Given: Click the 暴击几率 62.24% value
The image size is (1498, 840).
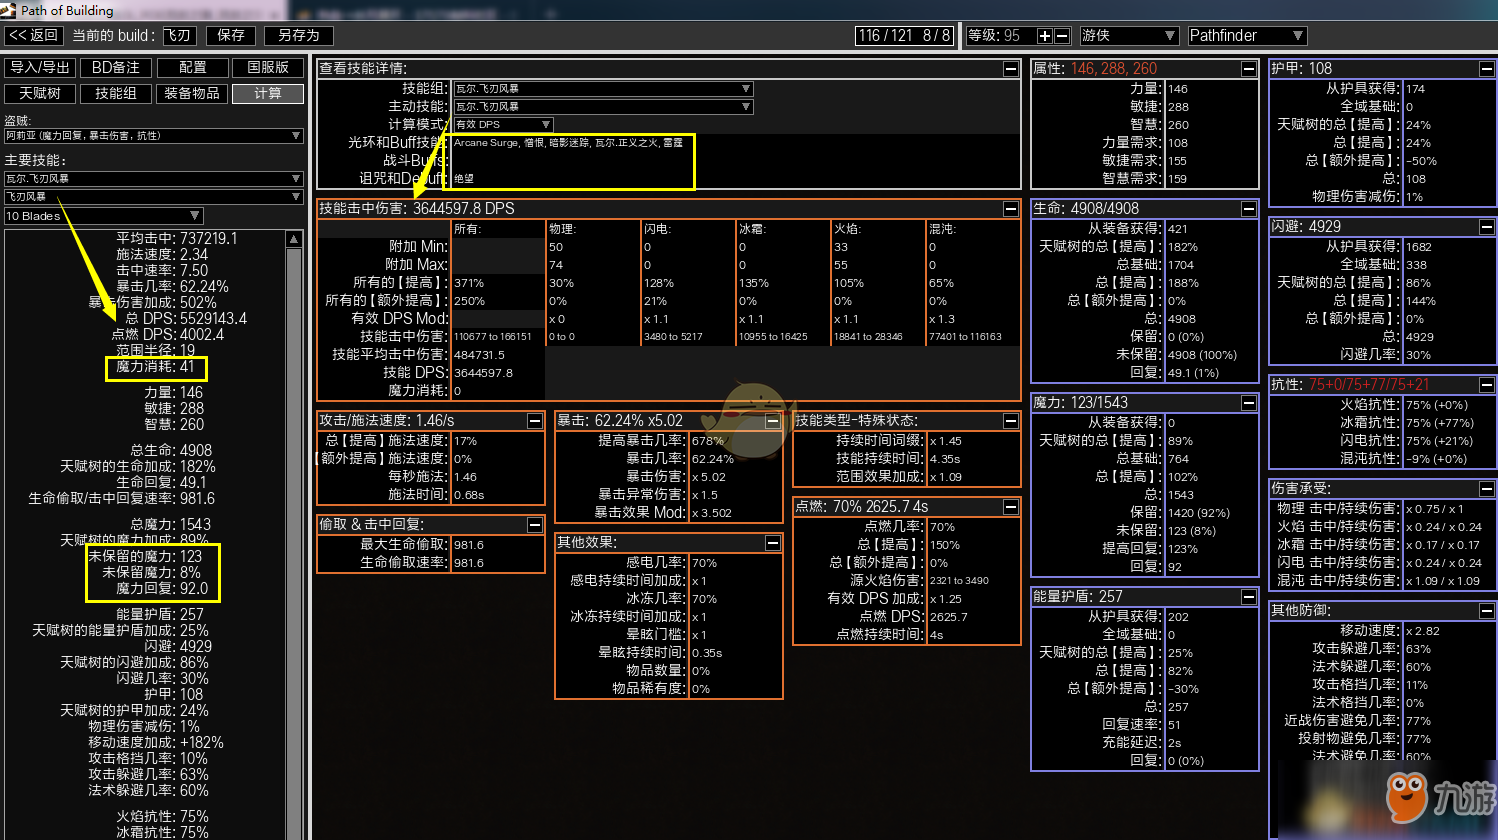Looking at the screenshot, I should (x=713, y=459).
